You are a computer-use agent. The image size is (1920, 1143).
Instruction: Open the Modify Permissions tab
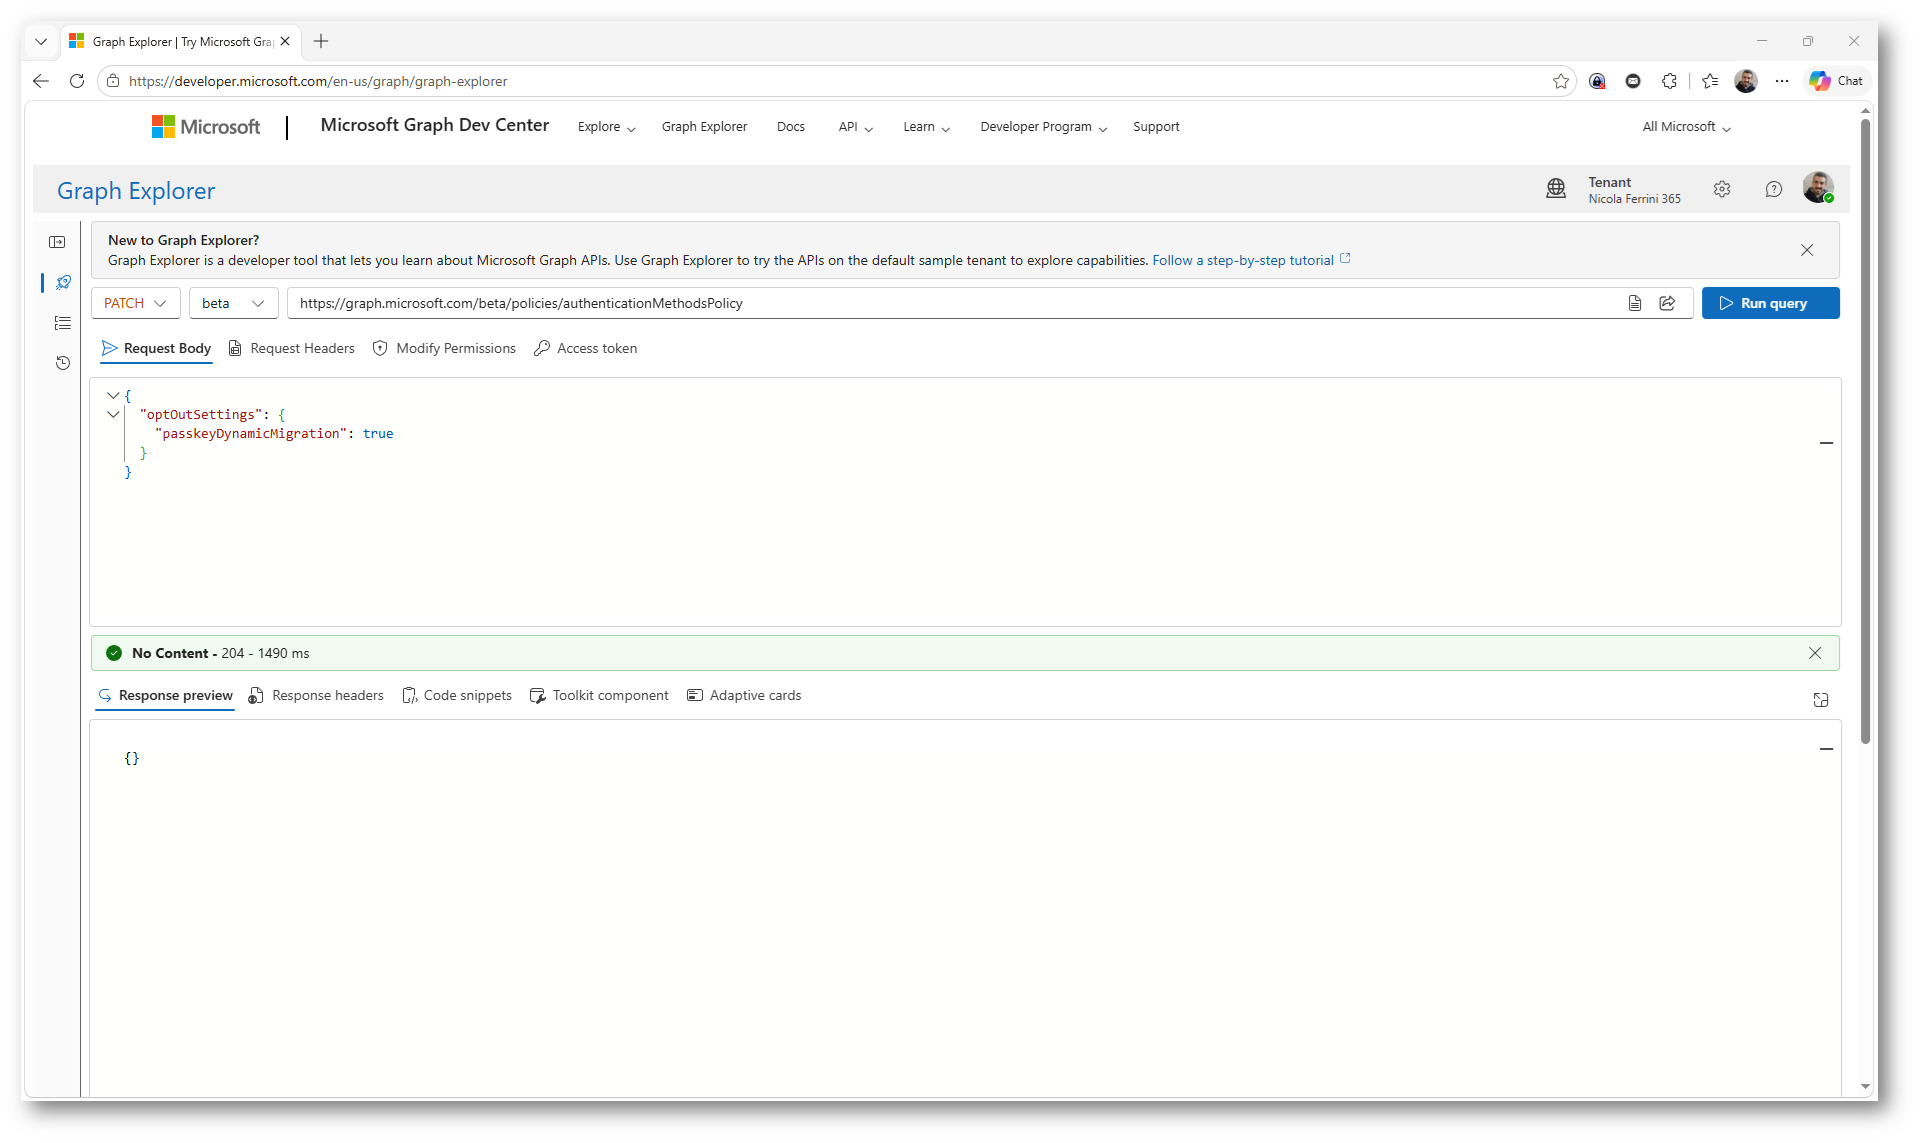click(x=444, y=348)
